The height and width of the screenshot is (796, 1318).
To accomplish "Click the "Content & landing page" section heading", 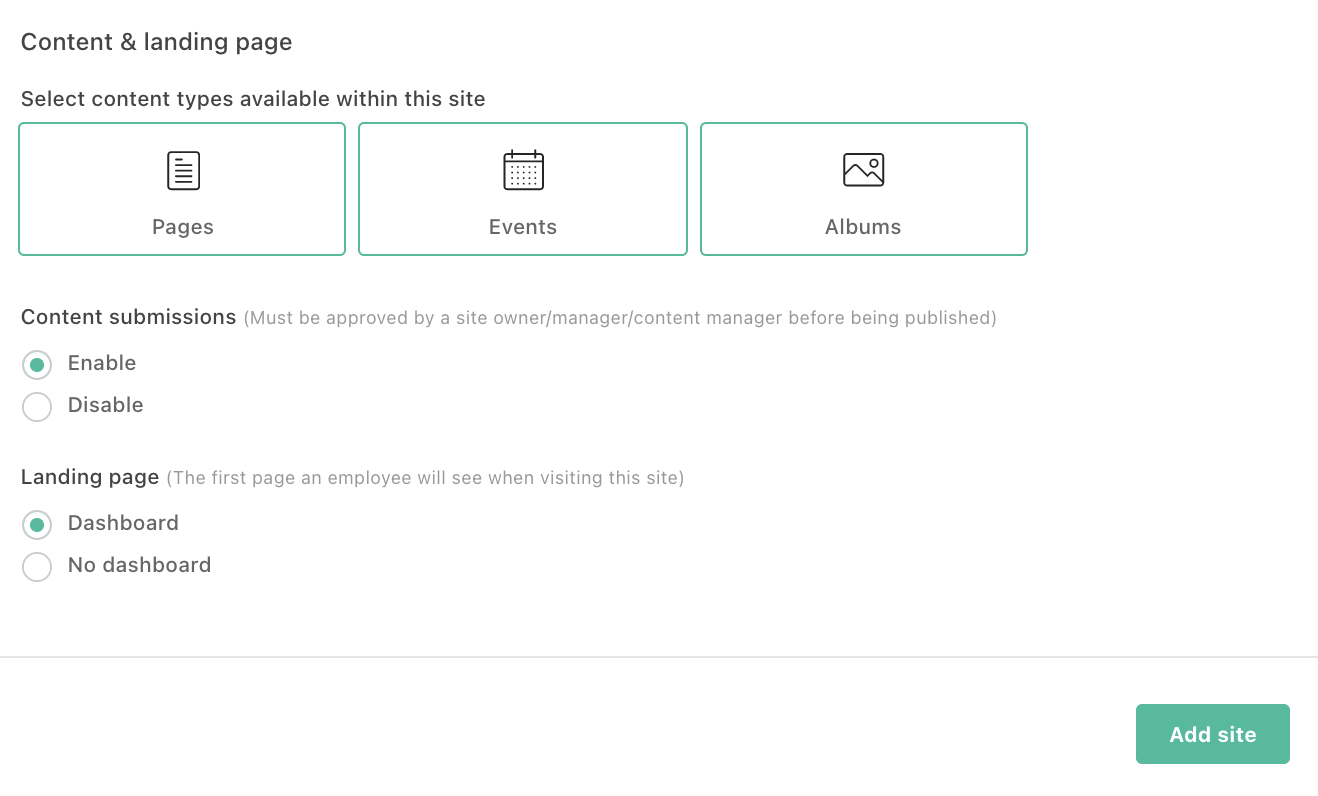I will (157, 42).
